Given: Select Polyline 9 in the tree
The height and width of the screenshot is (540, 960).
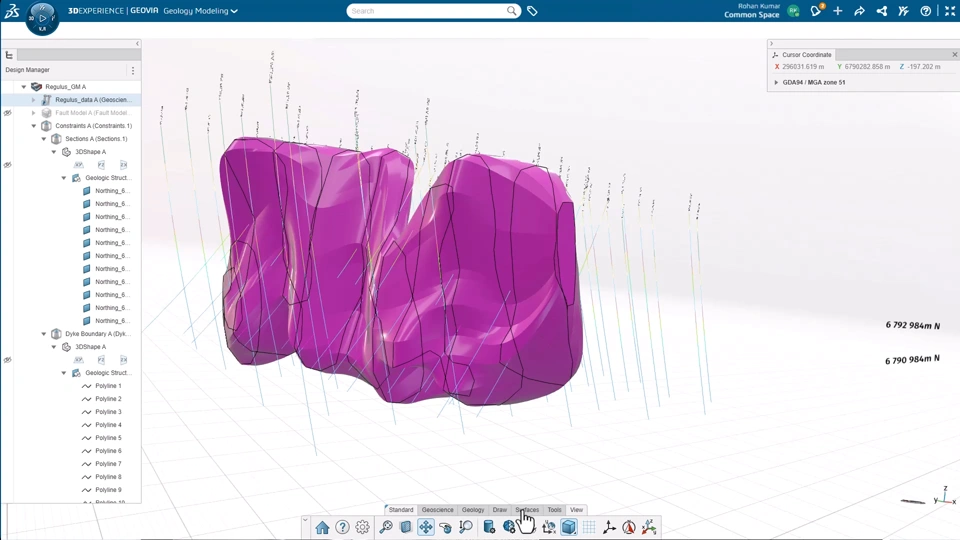Looking at the screenshot, I should [x=108, y=490].
